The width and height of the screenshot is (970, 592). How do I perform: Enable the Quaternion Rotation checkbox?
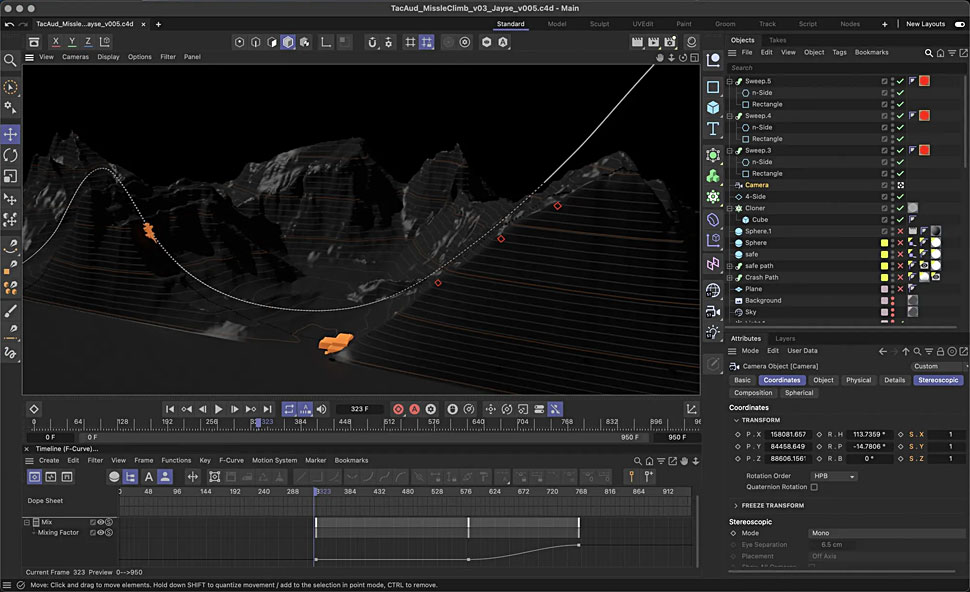(x=814, y=487)
